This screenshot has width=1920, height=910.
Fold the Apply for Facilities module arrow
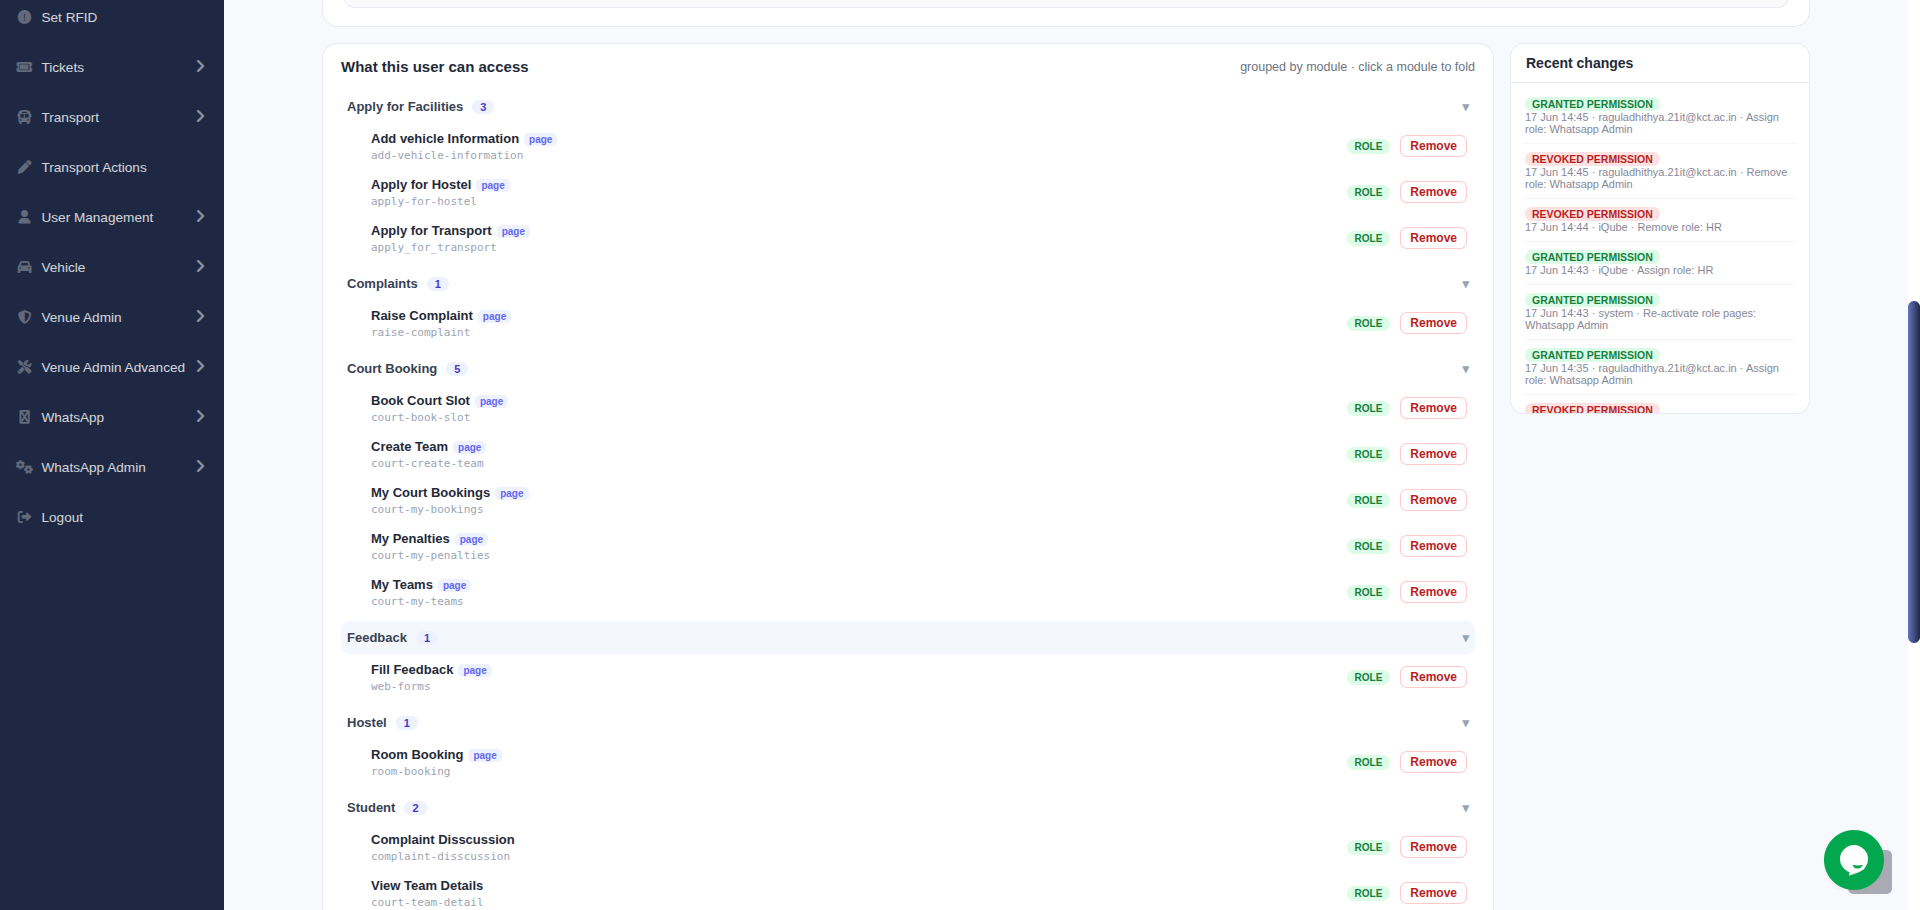click(1465, 107)
